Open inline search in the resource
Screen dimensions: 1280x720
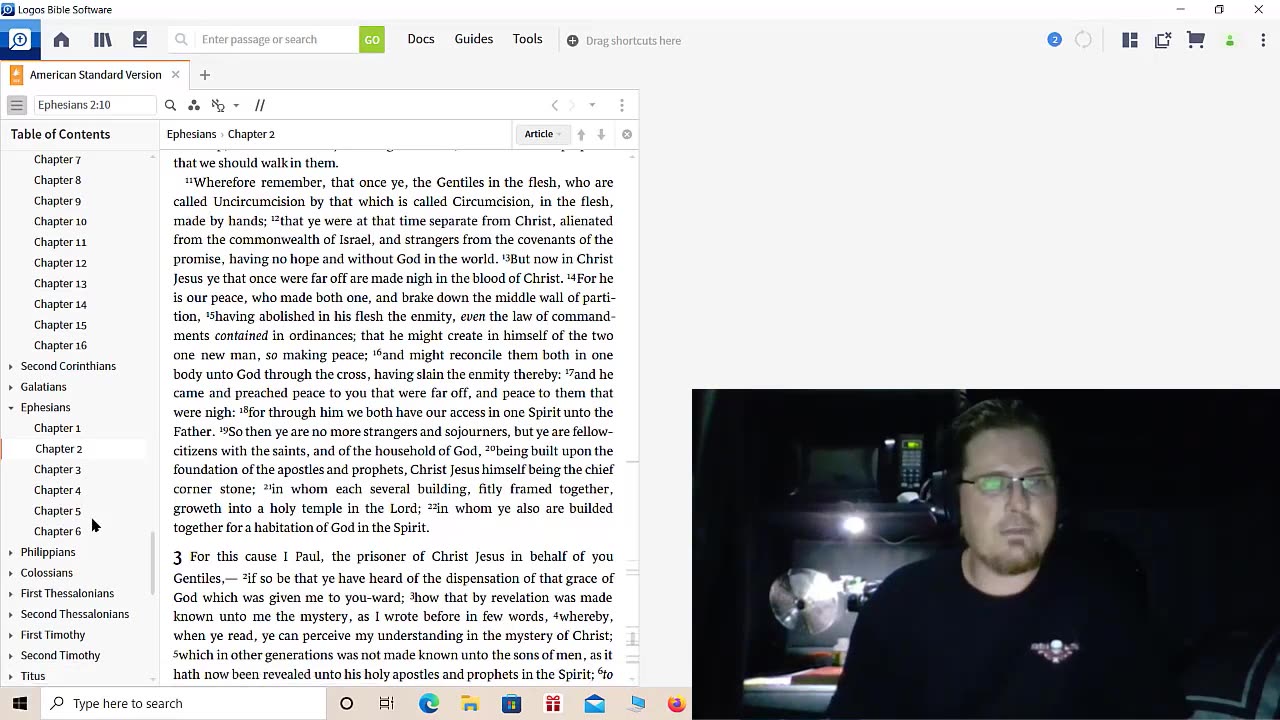(x=170, y=105)
